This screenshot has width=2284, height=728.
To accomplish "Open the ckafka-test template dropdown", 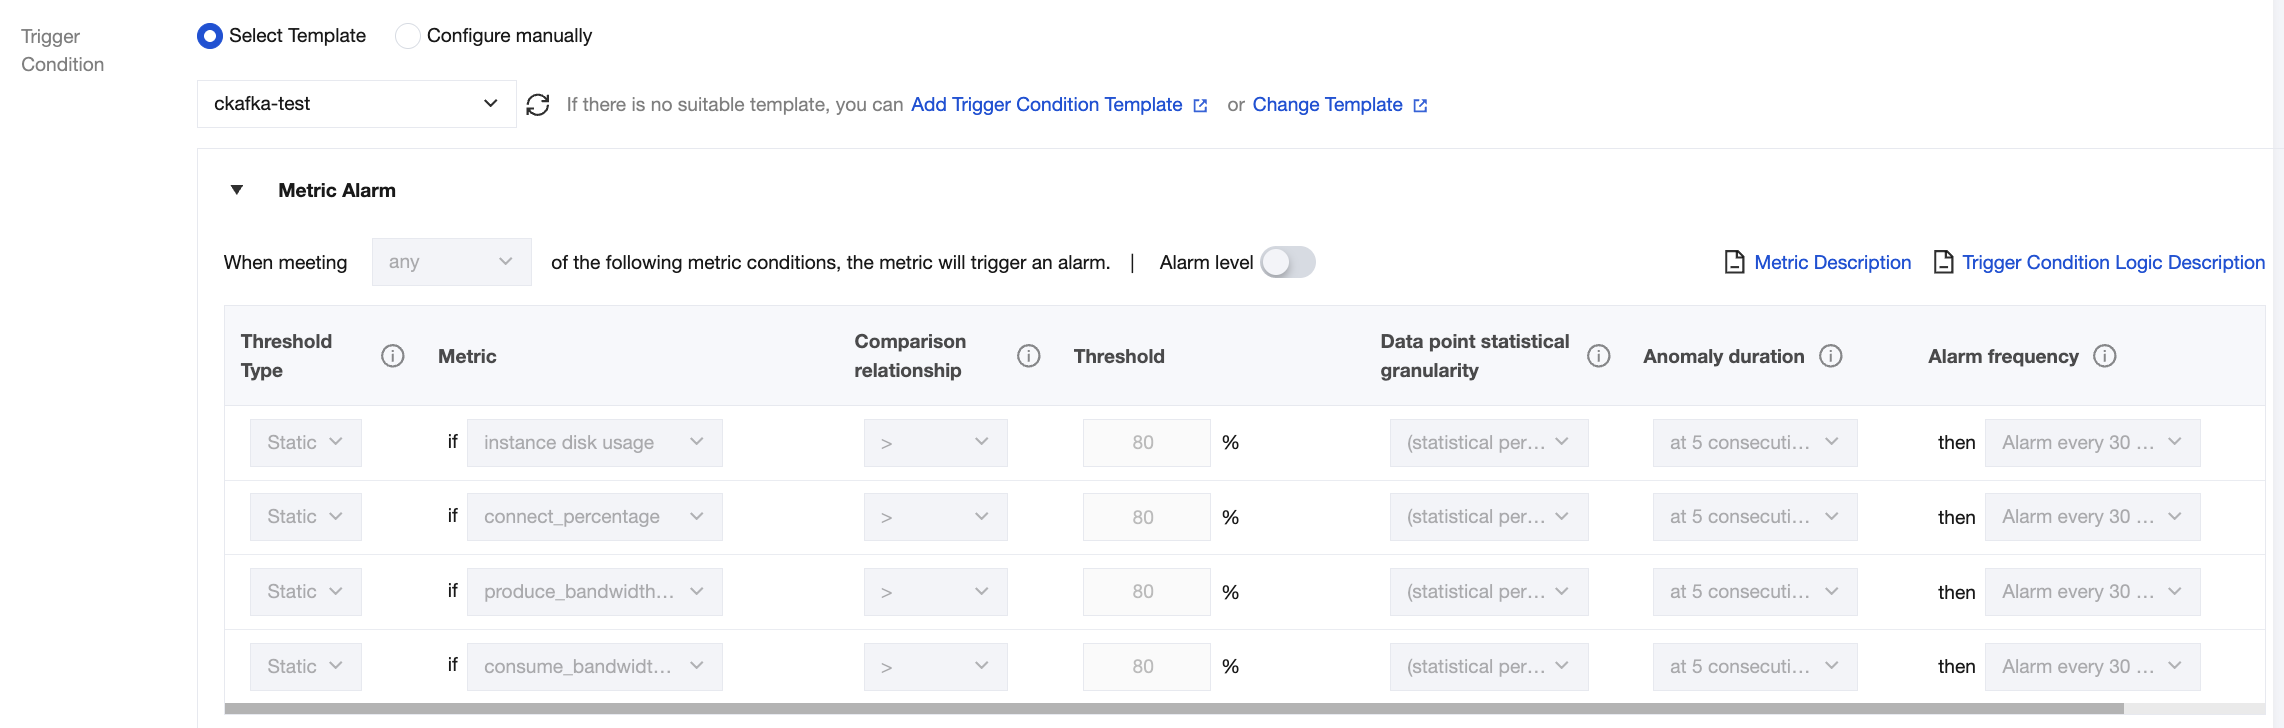I will pos(356,104).
